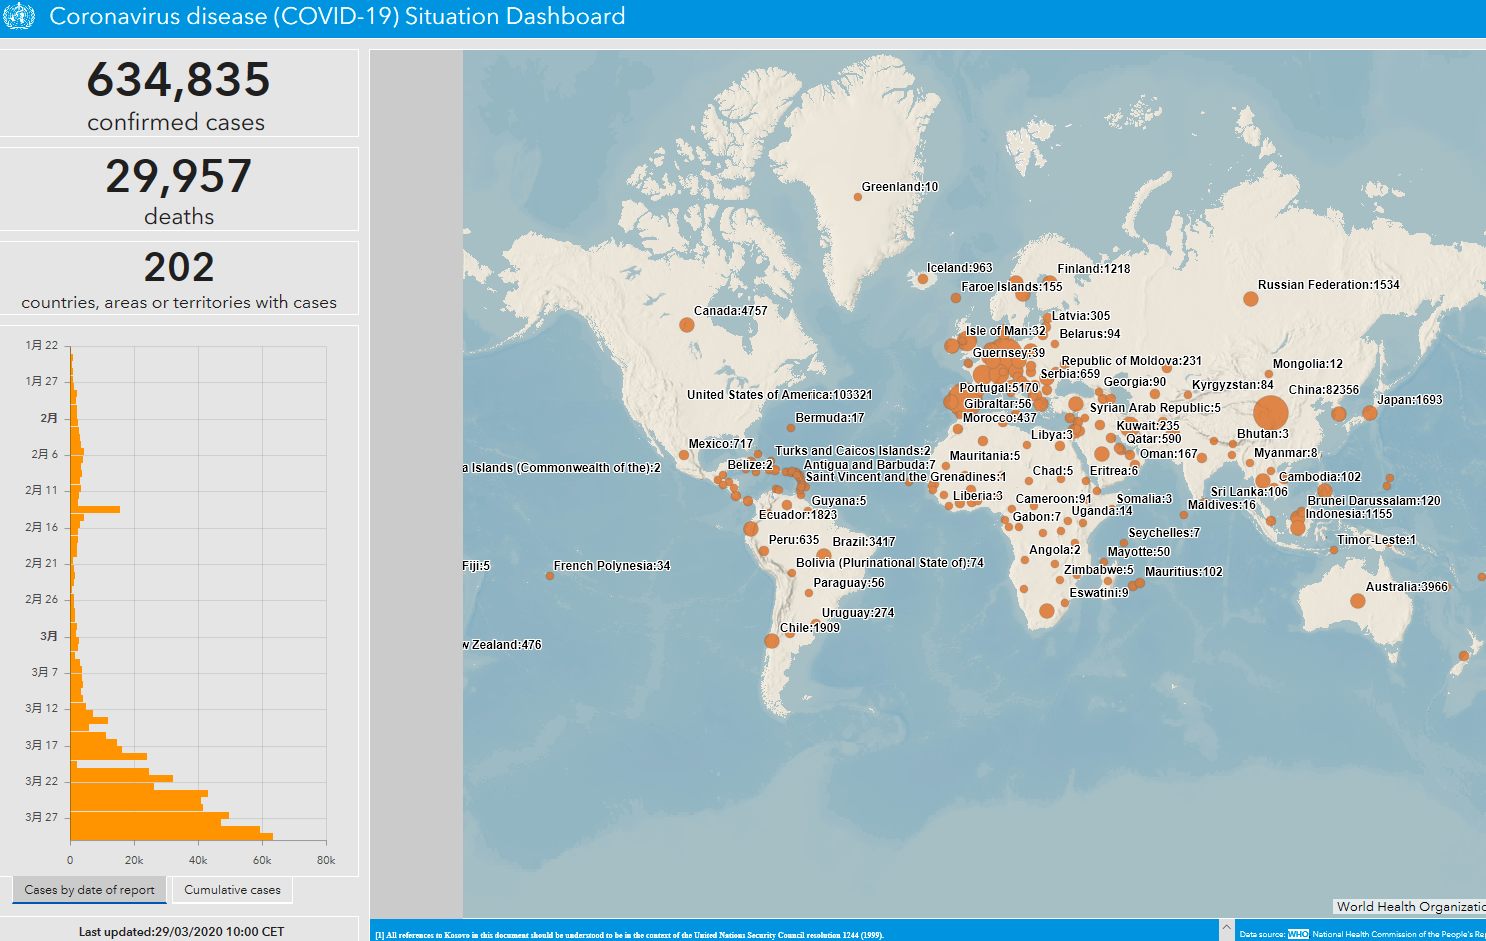Click the large China case circle
1486x941 pixels.
(1270, 413)
